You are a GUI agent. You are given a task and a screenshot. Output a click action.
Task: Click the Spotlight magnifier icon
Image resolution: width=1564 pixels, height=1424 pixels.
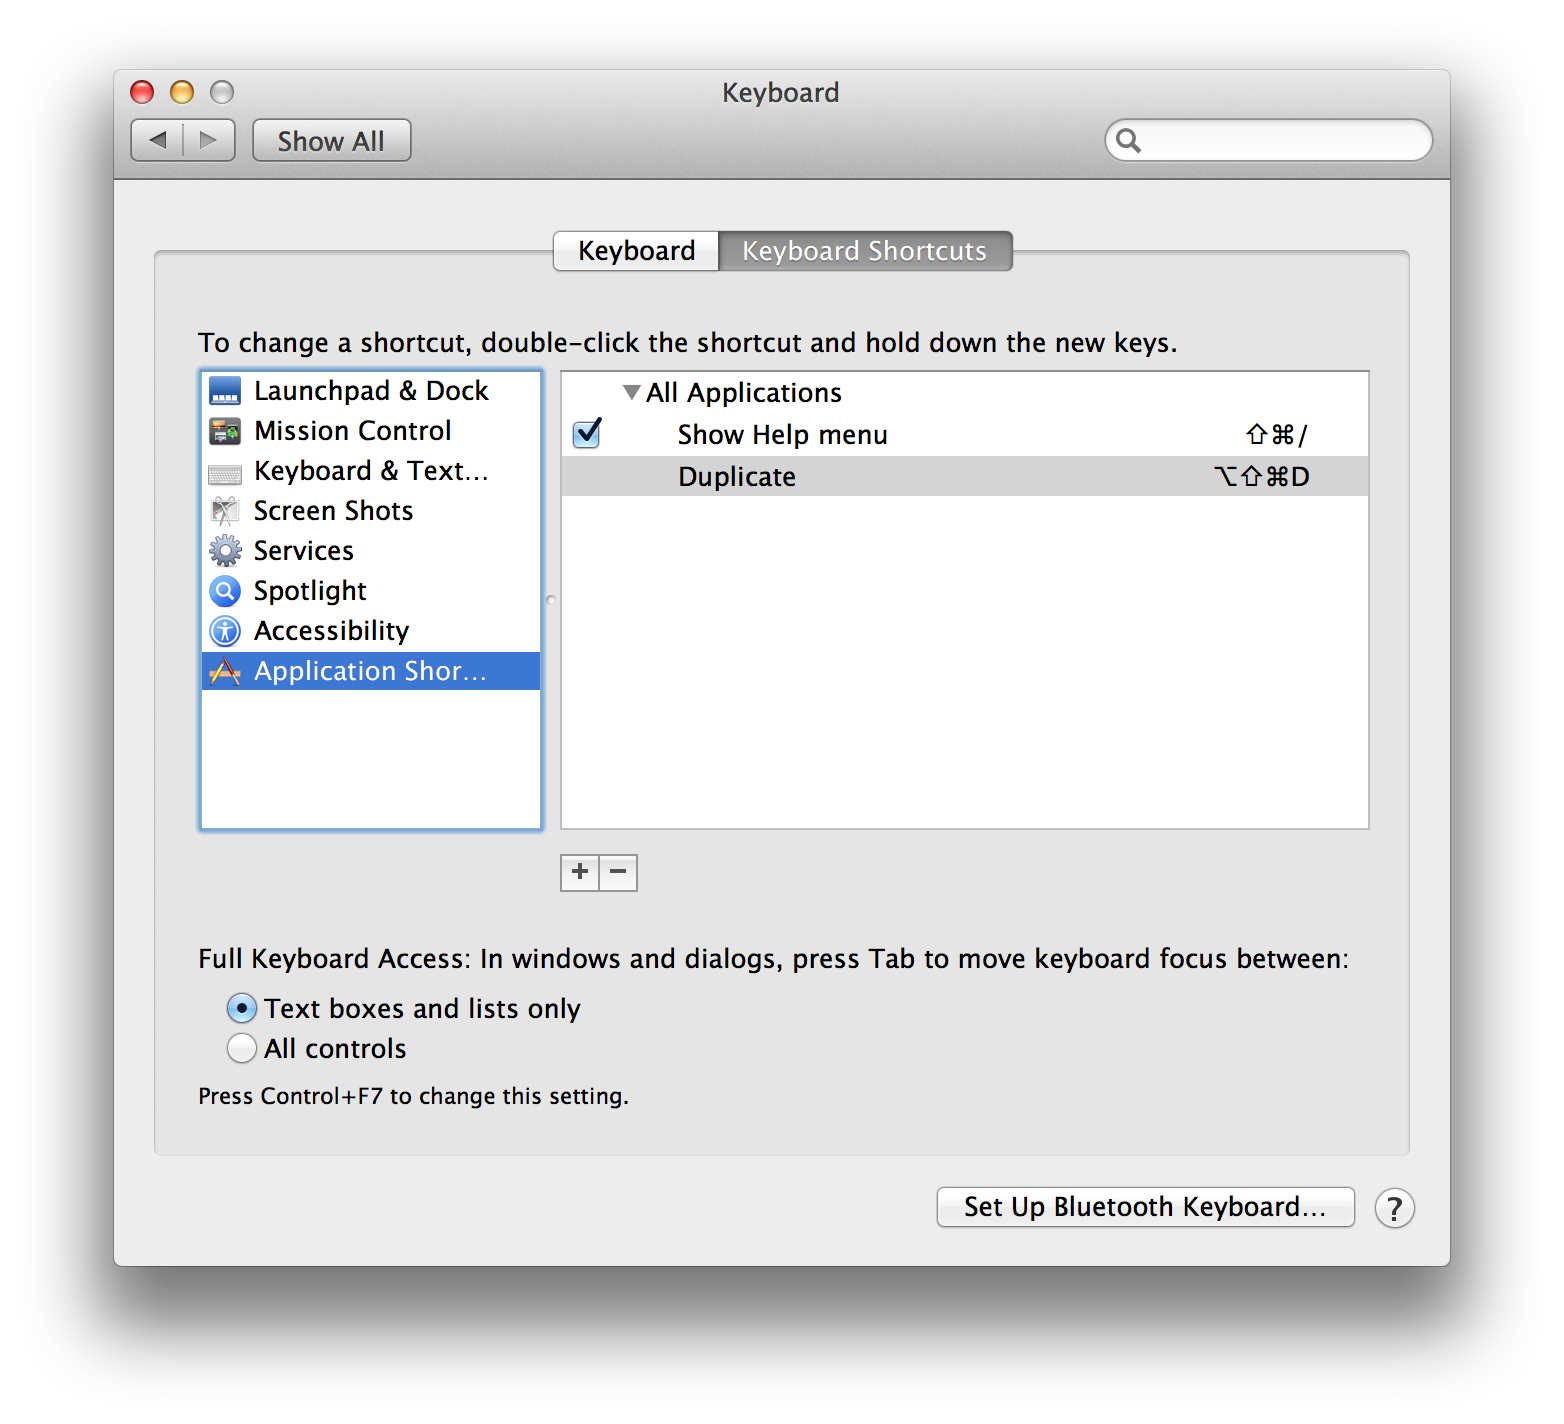pyautogui.click(x=225, y=591)
